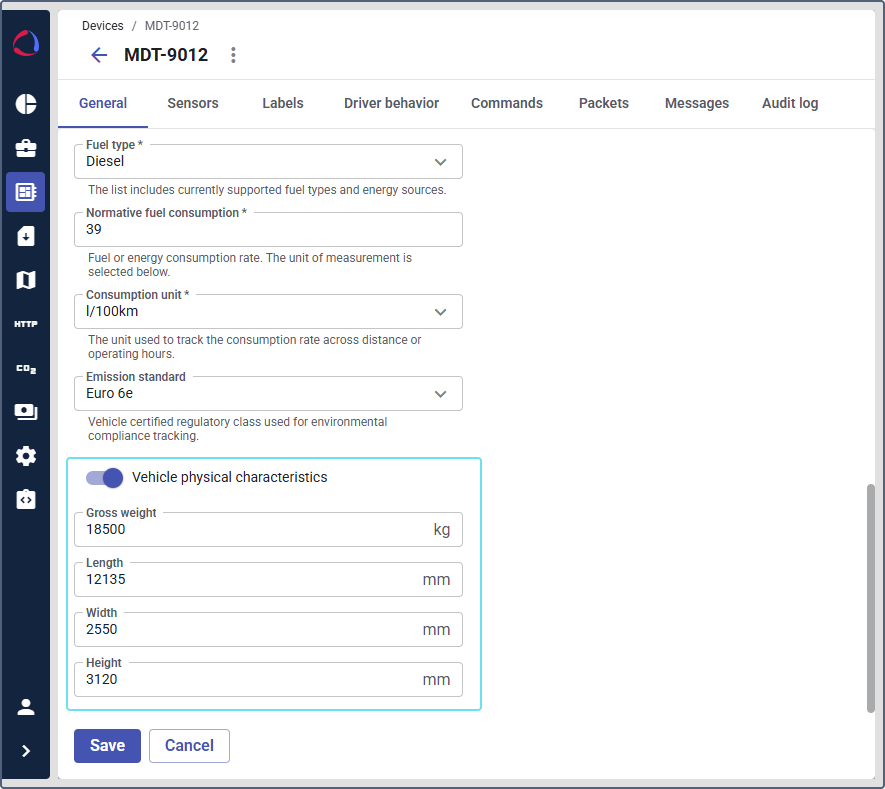Select the HTTP icon in the sidebar
The image size is (885, 789).
[x=26, y=324]
